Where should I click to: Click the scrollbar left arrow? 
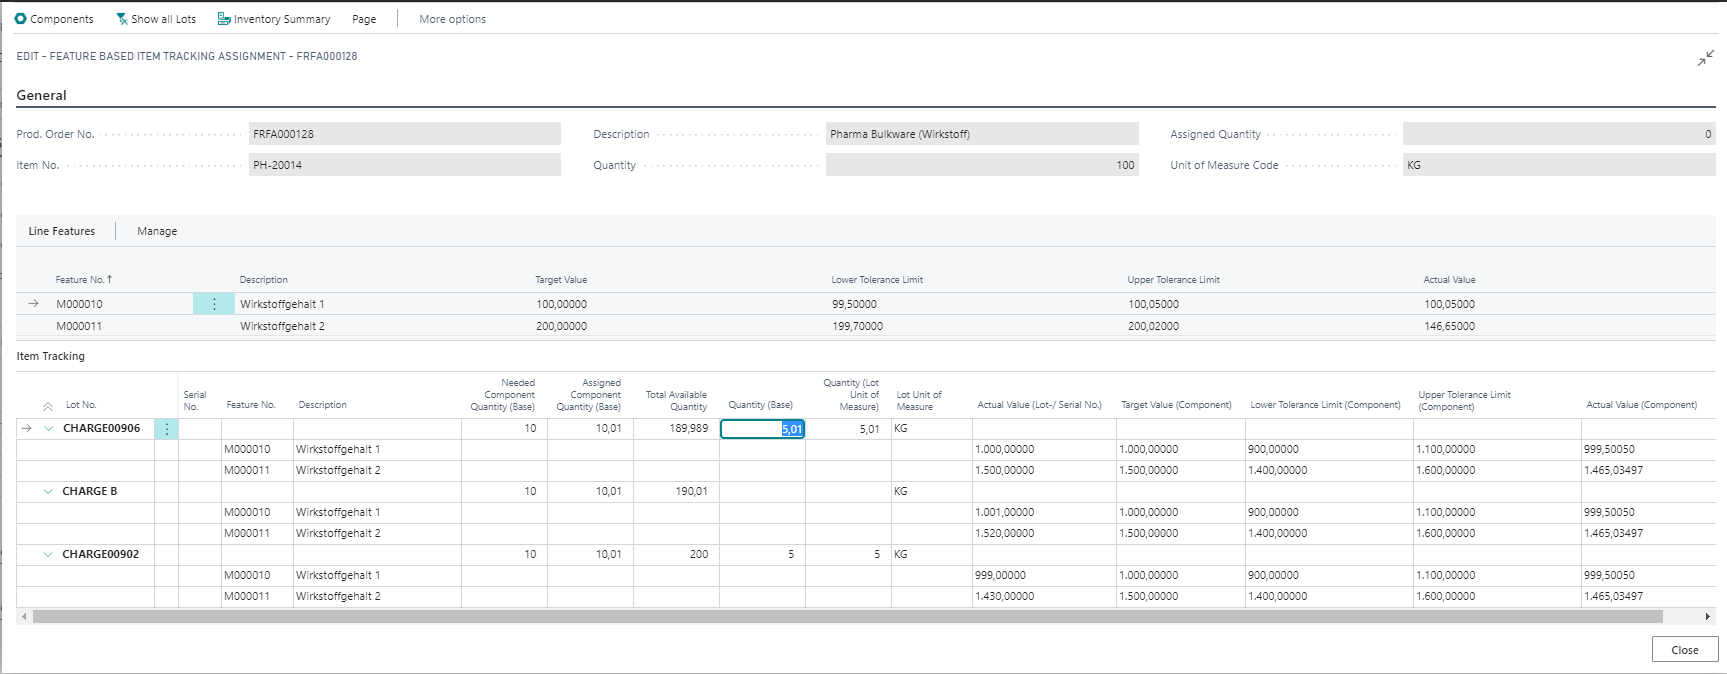point(24,617)
